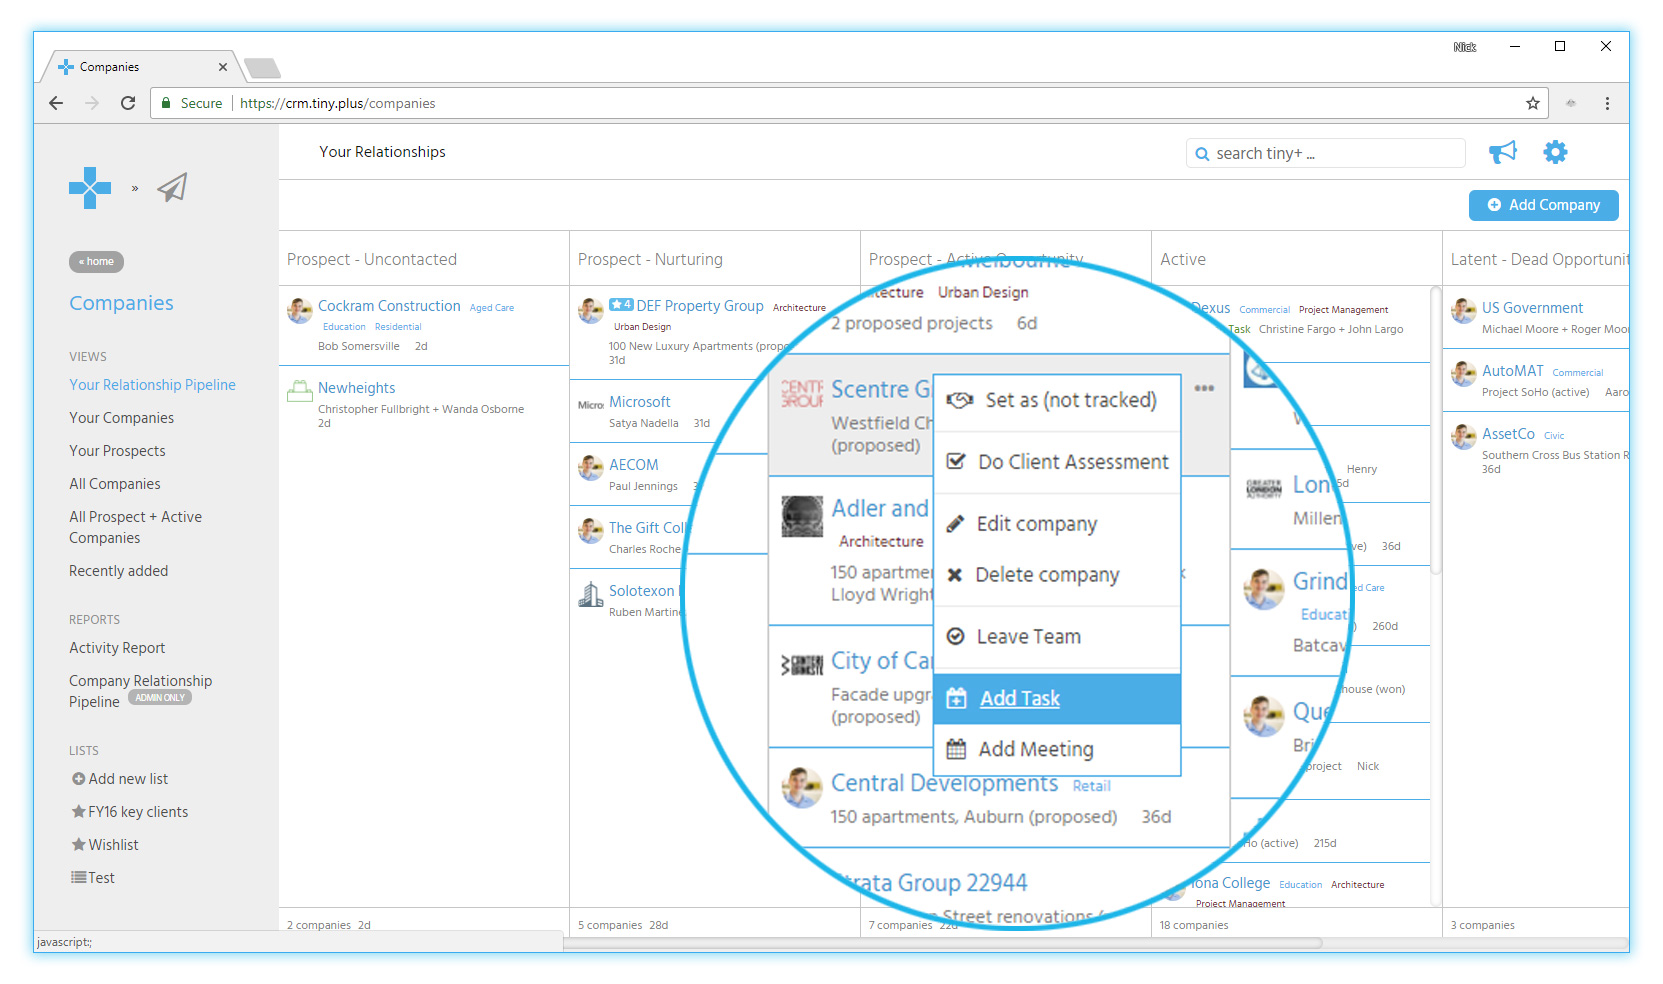The image size is (1663, 984).
Task: Open the Company Relationship Pipeline report
Action: 140,691
